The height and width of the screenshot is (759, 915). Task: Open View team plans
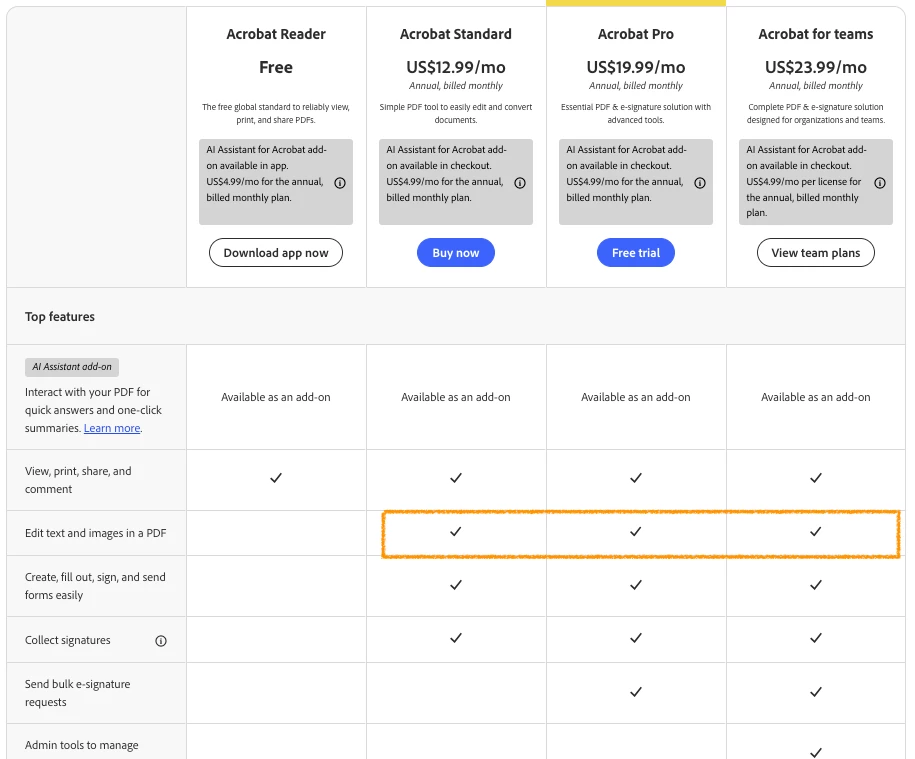coord(815,253)
